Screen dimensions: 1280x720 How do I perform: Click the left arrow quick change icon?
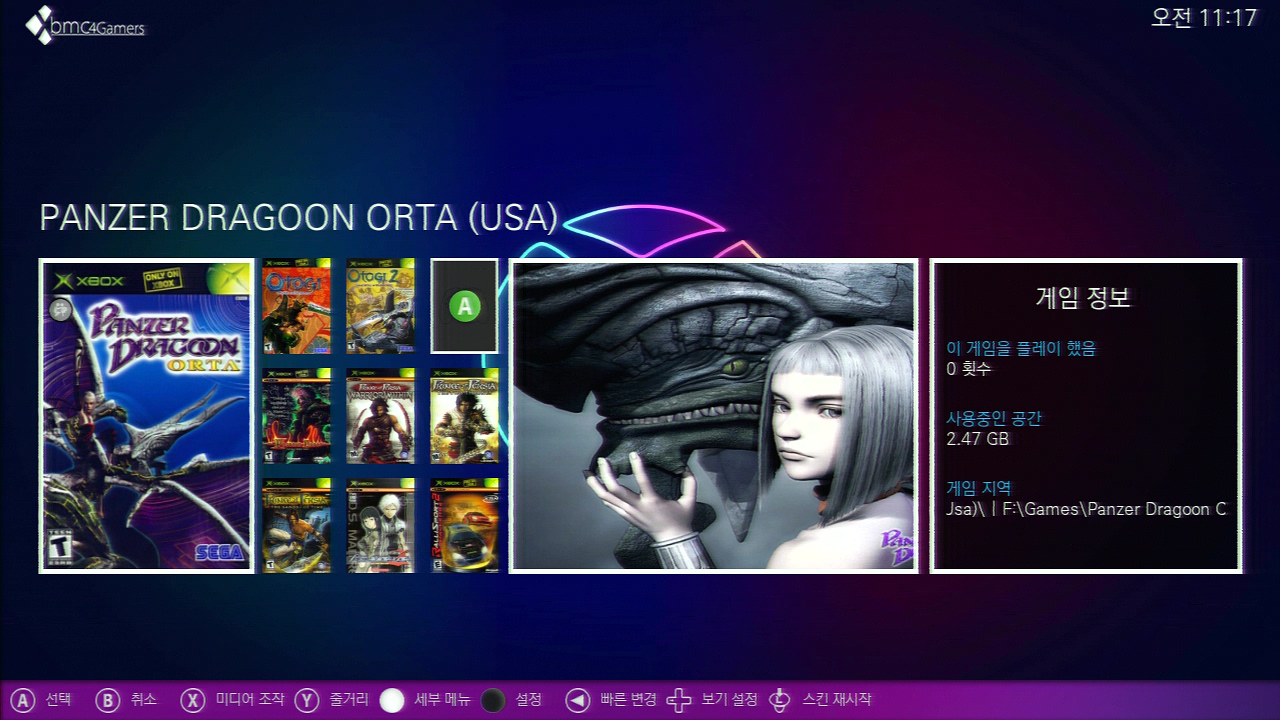pos(577,700)
